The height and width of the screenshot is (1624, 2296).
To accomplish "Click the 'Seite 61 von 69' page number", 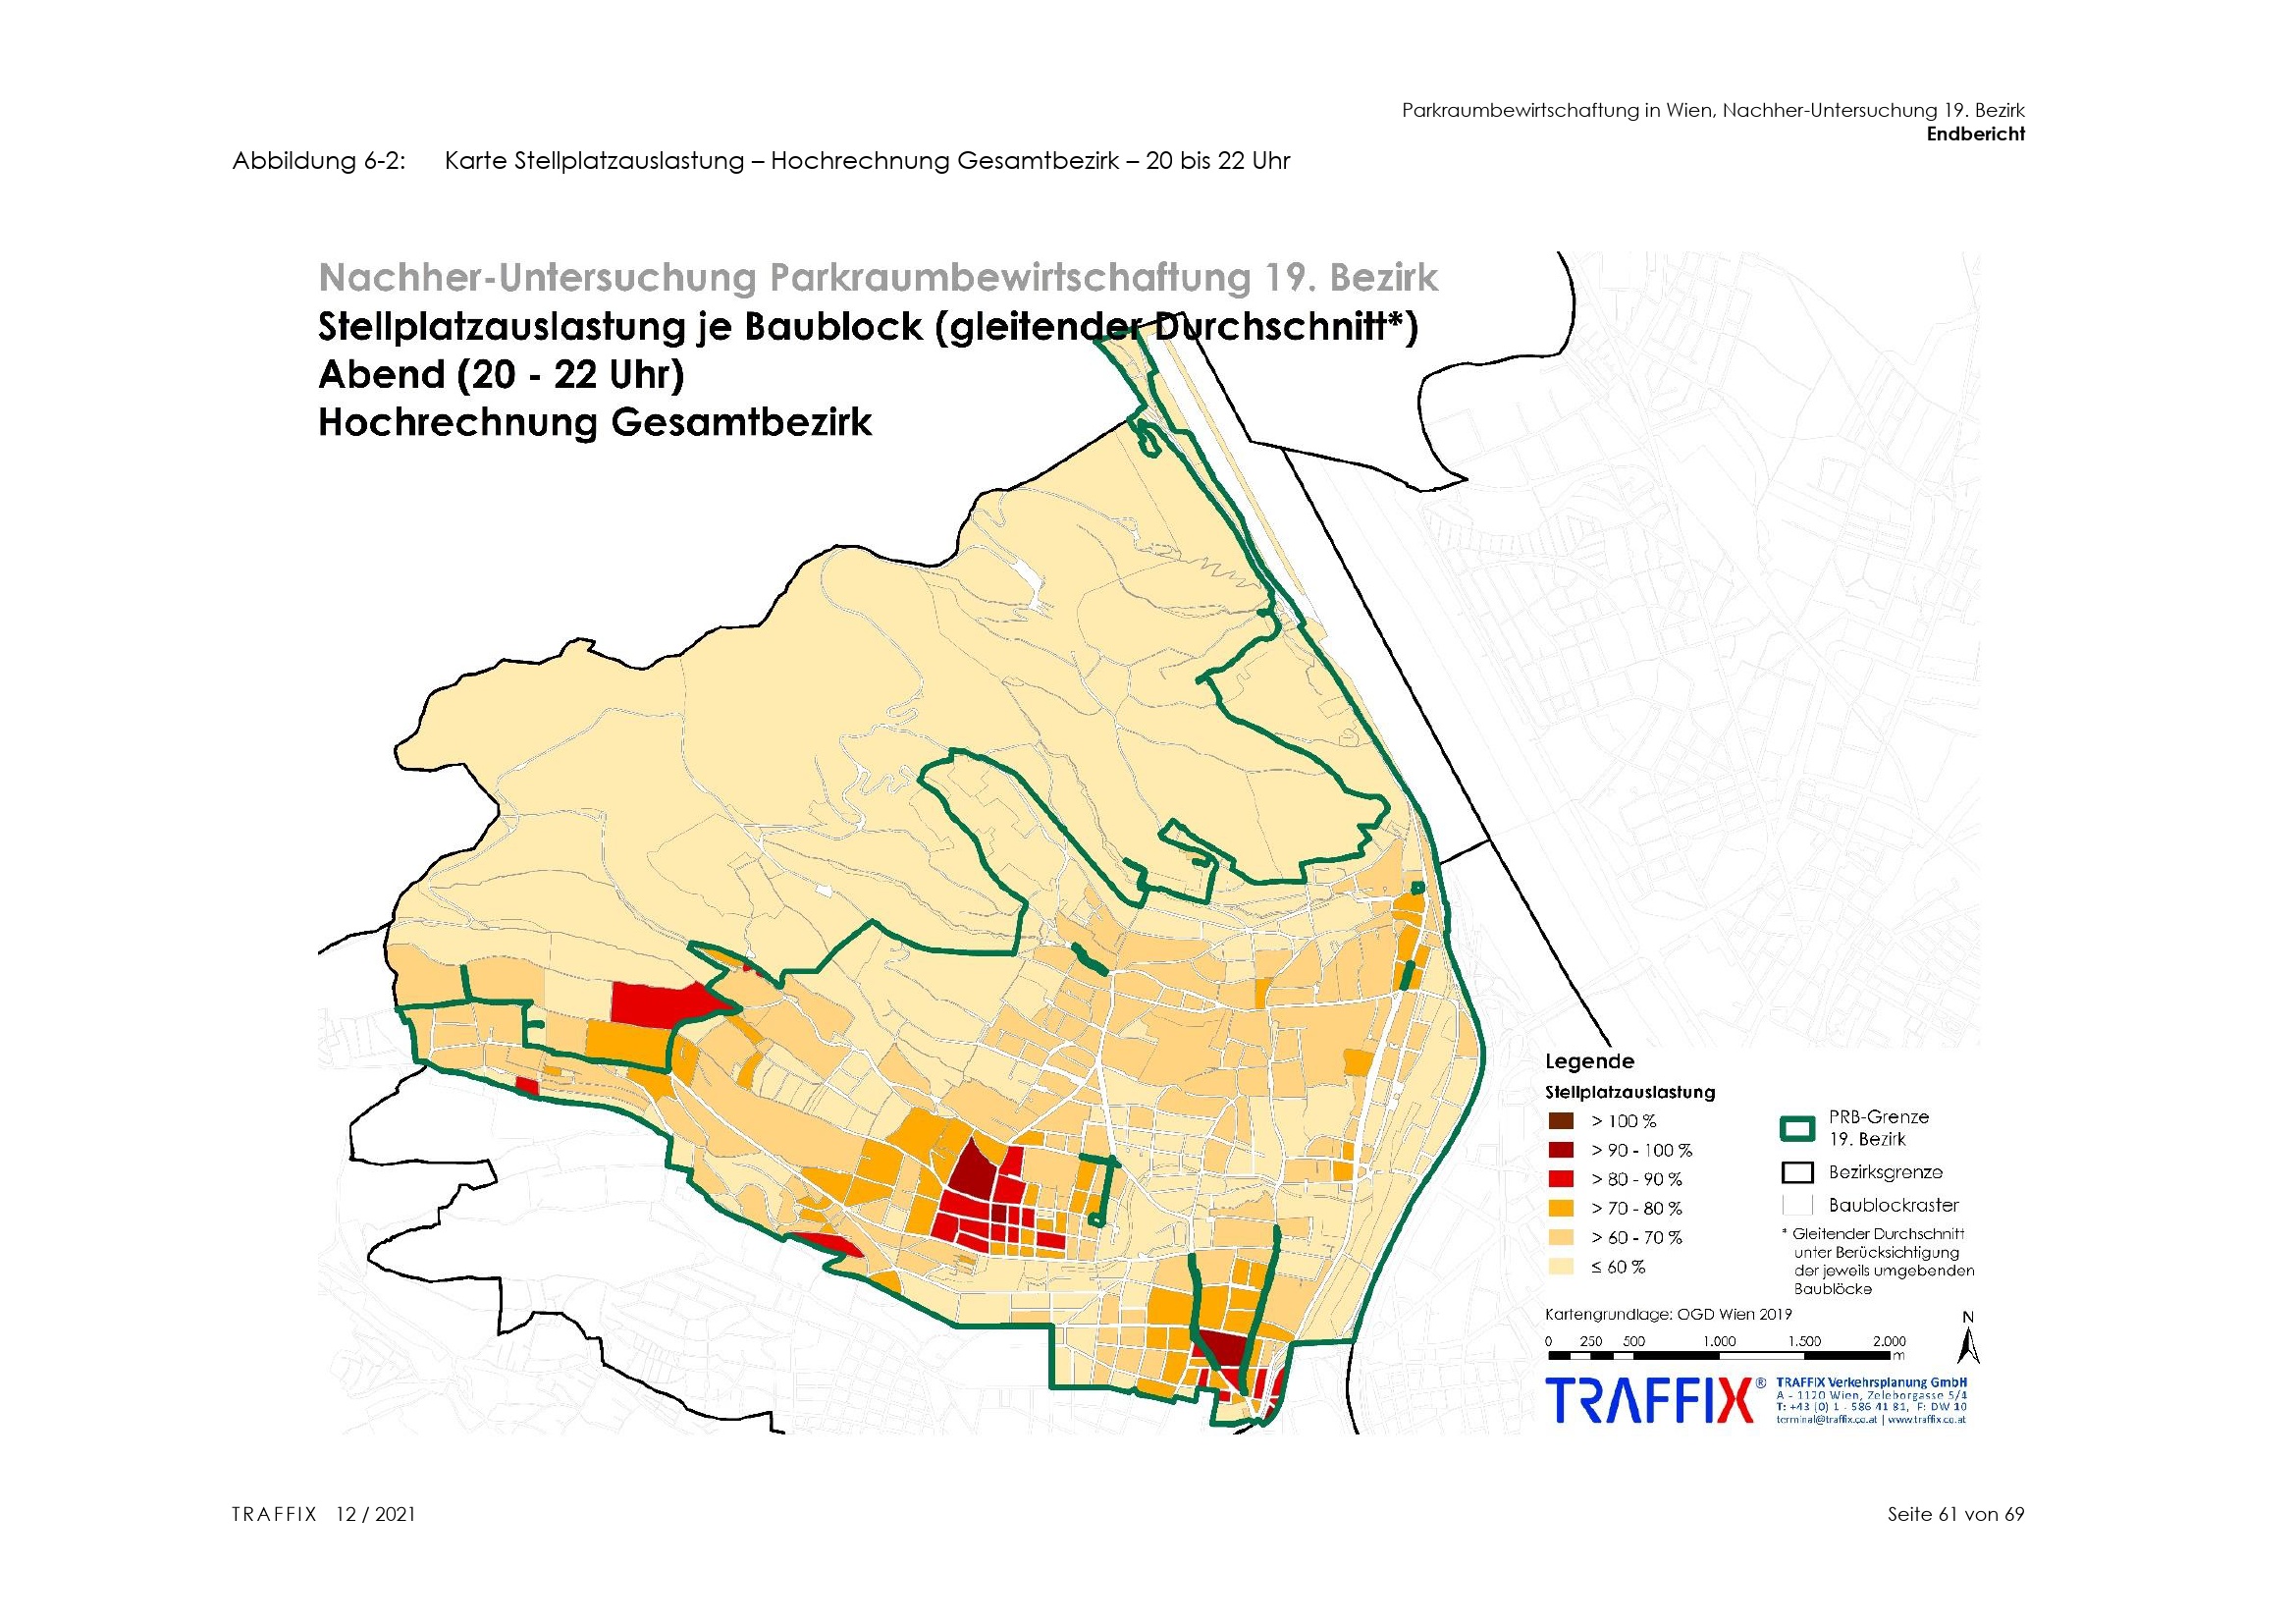I will (1955, 1514).
